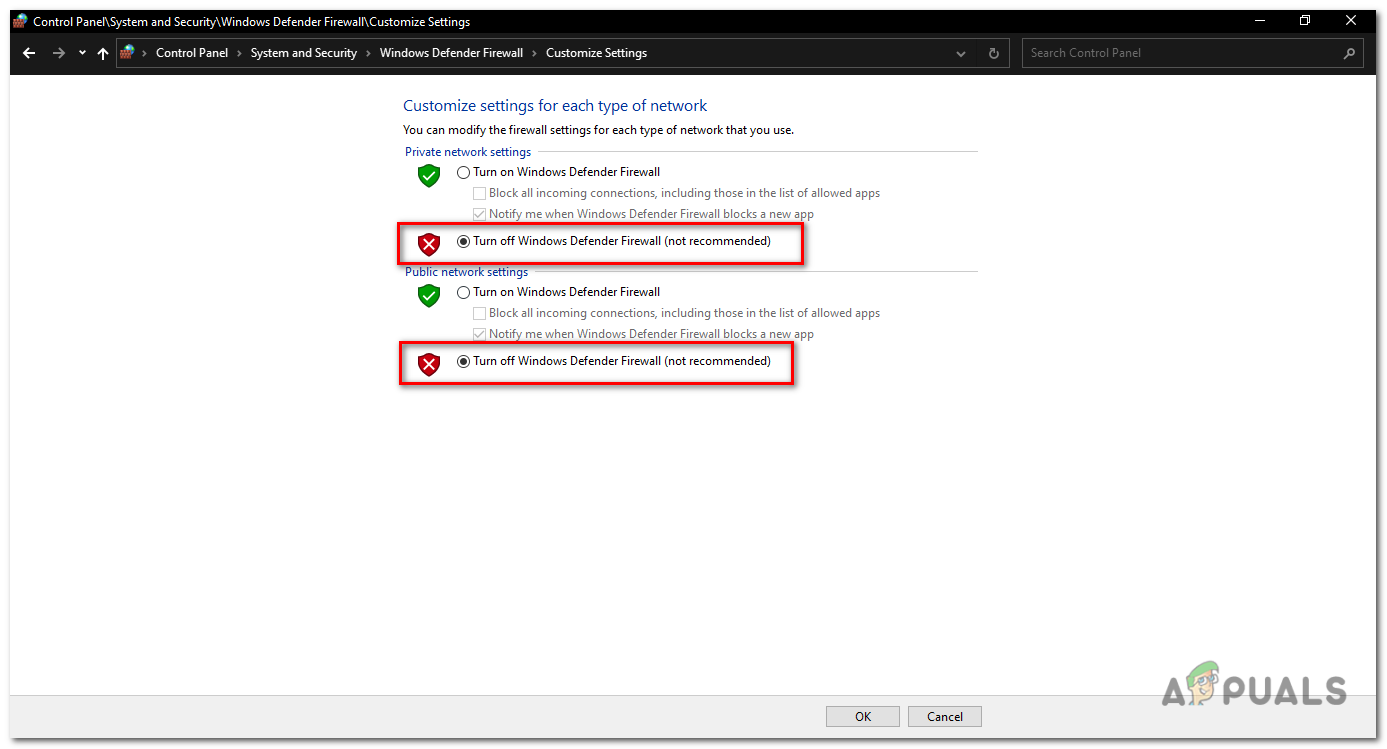Viewport: 1387px width, 749px height.
Task: Expand the recent pages chevron beside forward arrow
Action: click(x=82, y=52)
